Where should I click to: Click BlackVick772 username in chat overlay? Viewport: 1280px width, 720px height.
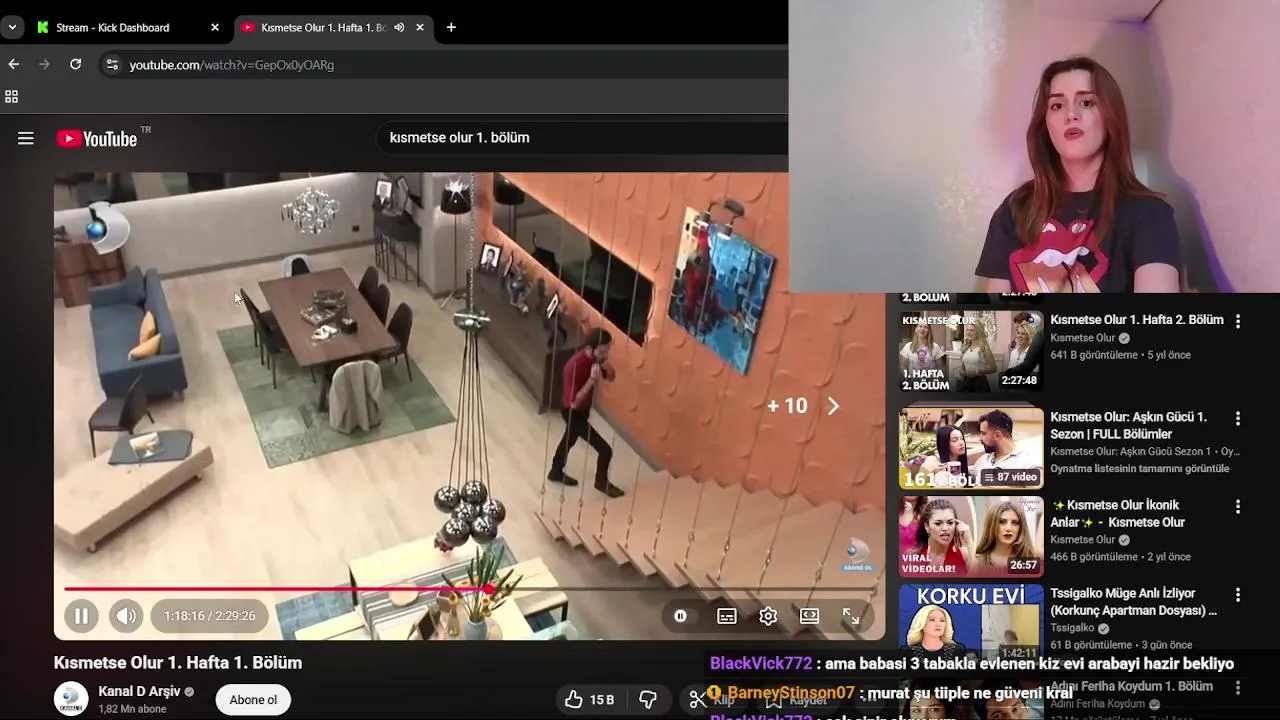[761, 663]
